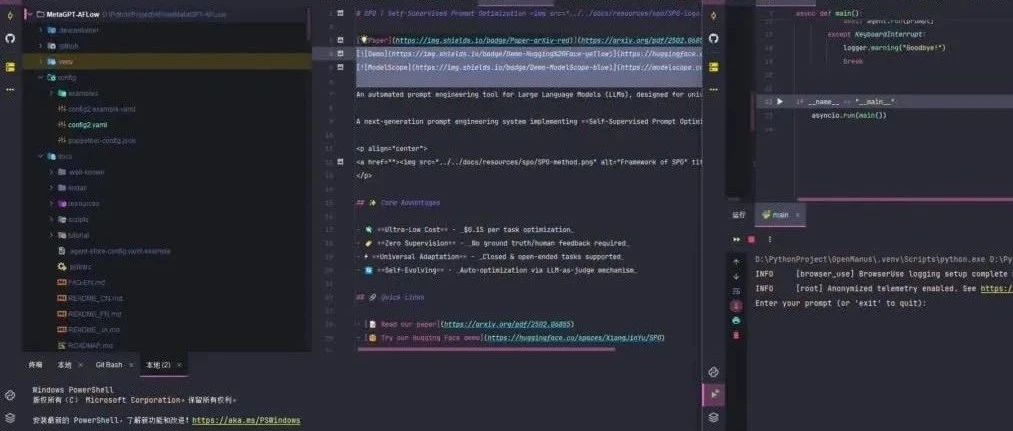Select yellow Project tool icon in OpenManus sidebar

713,67
